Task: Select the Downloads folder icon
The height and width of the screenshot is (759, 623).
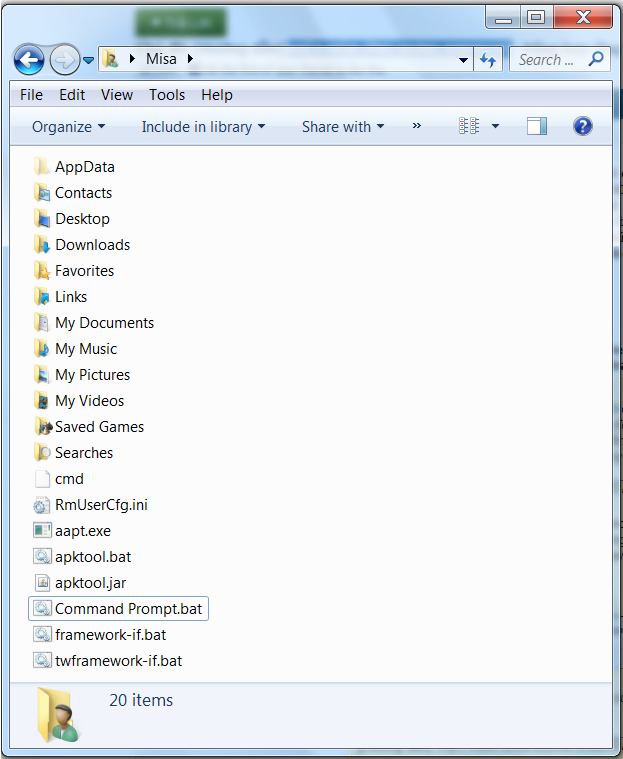Action: coord(42,245)
